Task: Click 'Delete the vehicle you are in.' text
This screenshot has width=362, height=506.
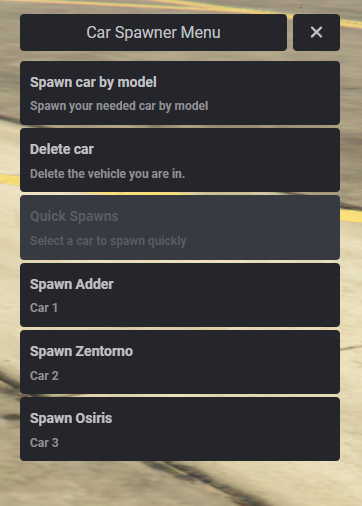Action: tap(107, 174)
